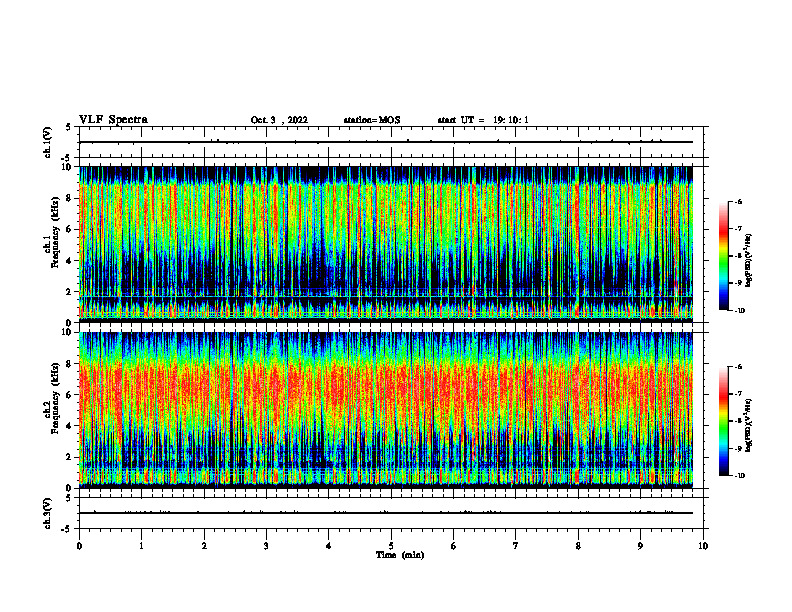
Task: Click the time axis tick label '10'
Action: (703, 546)
